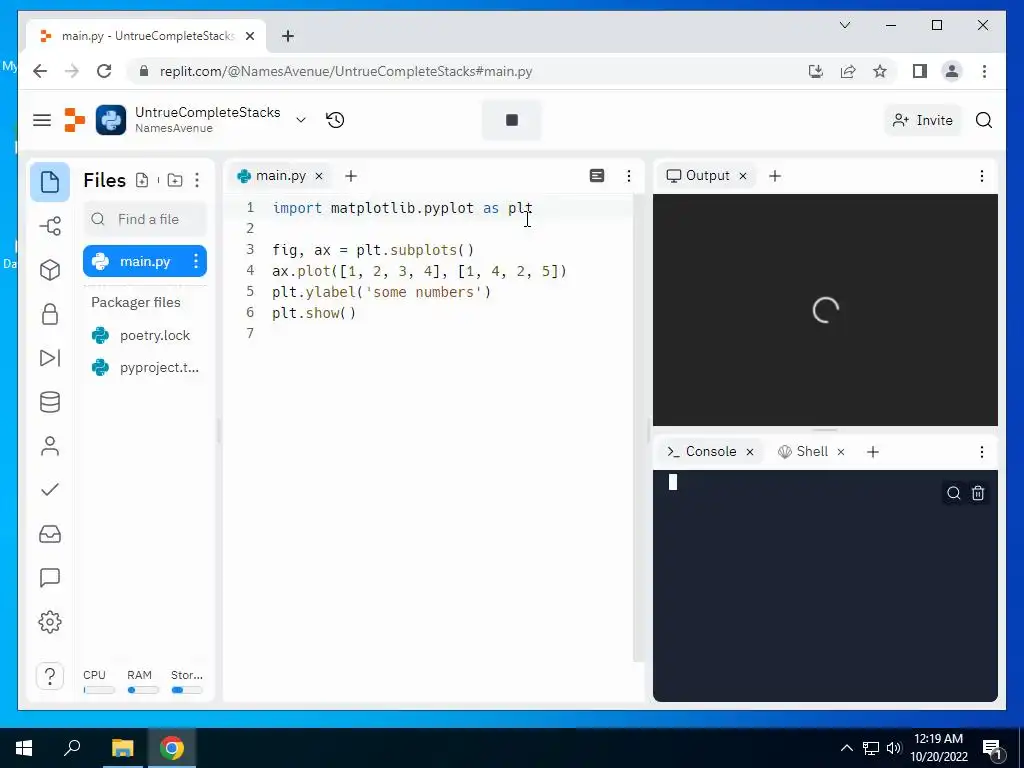
Task: Open Console pane three-dot menu
Action: point(981,452)
